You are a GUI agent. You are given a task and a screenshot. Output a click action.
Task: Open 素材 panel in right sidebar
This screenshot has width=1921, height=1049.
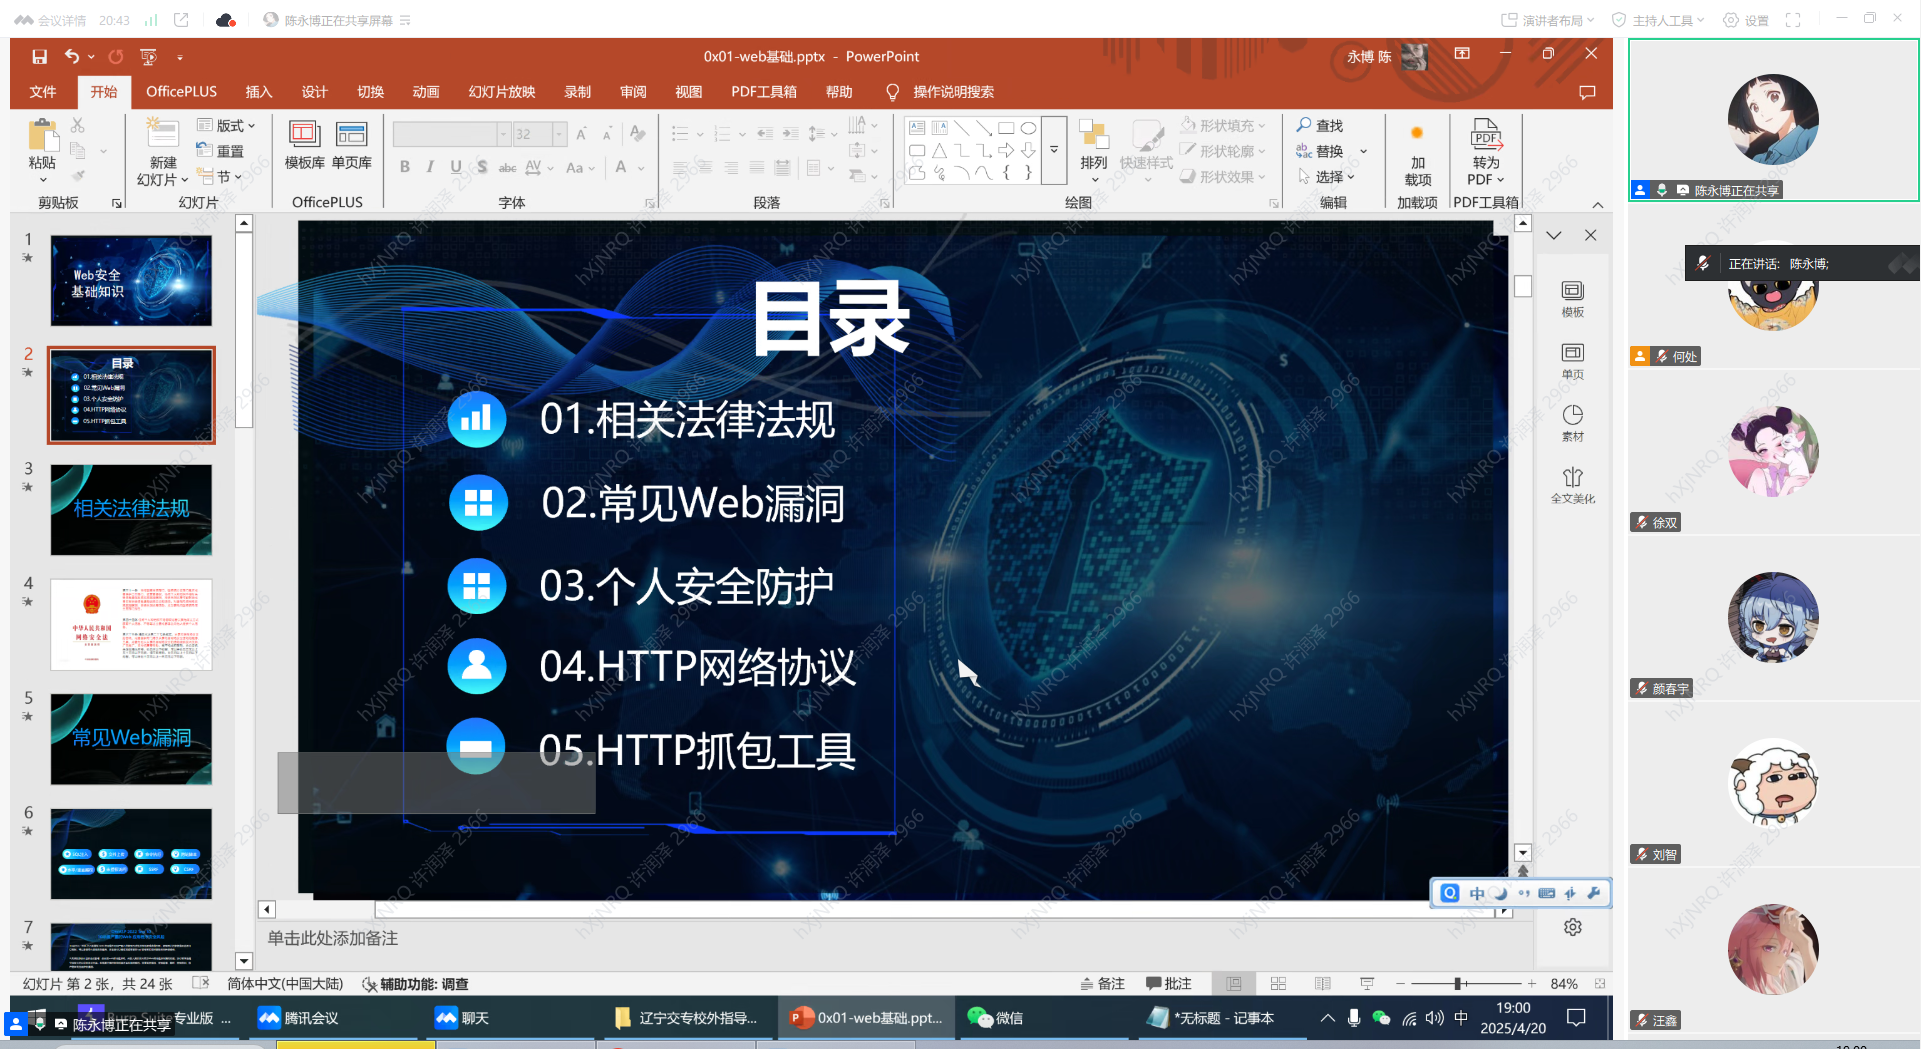(x=1572, y=422)
